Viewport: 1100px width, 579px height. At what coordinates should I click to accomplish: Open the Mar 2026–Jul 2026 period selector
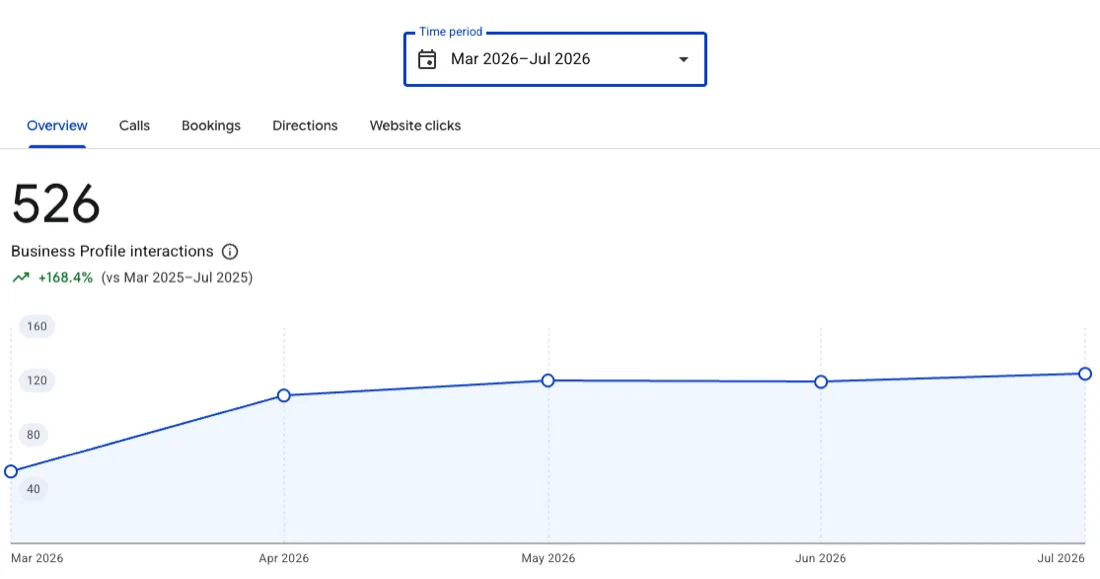click(555, 60)
